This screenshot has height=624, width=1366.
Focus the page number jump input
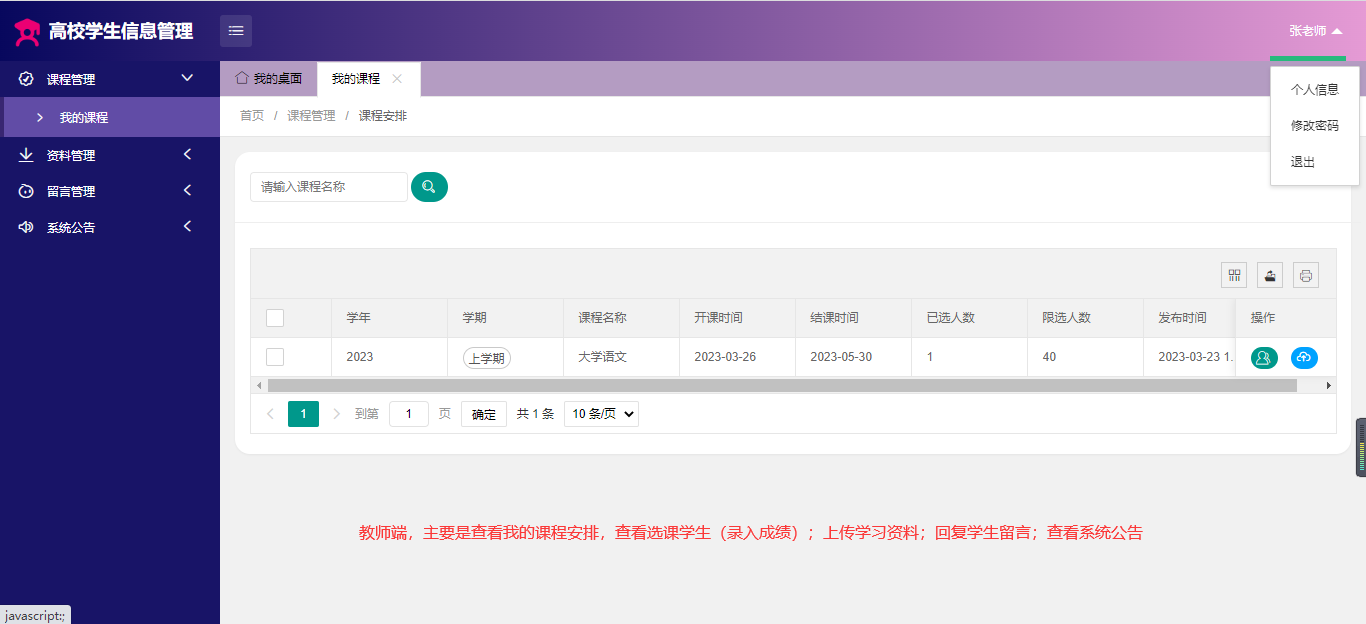tap(409, 414)
